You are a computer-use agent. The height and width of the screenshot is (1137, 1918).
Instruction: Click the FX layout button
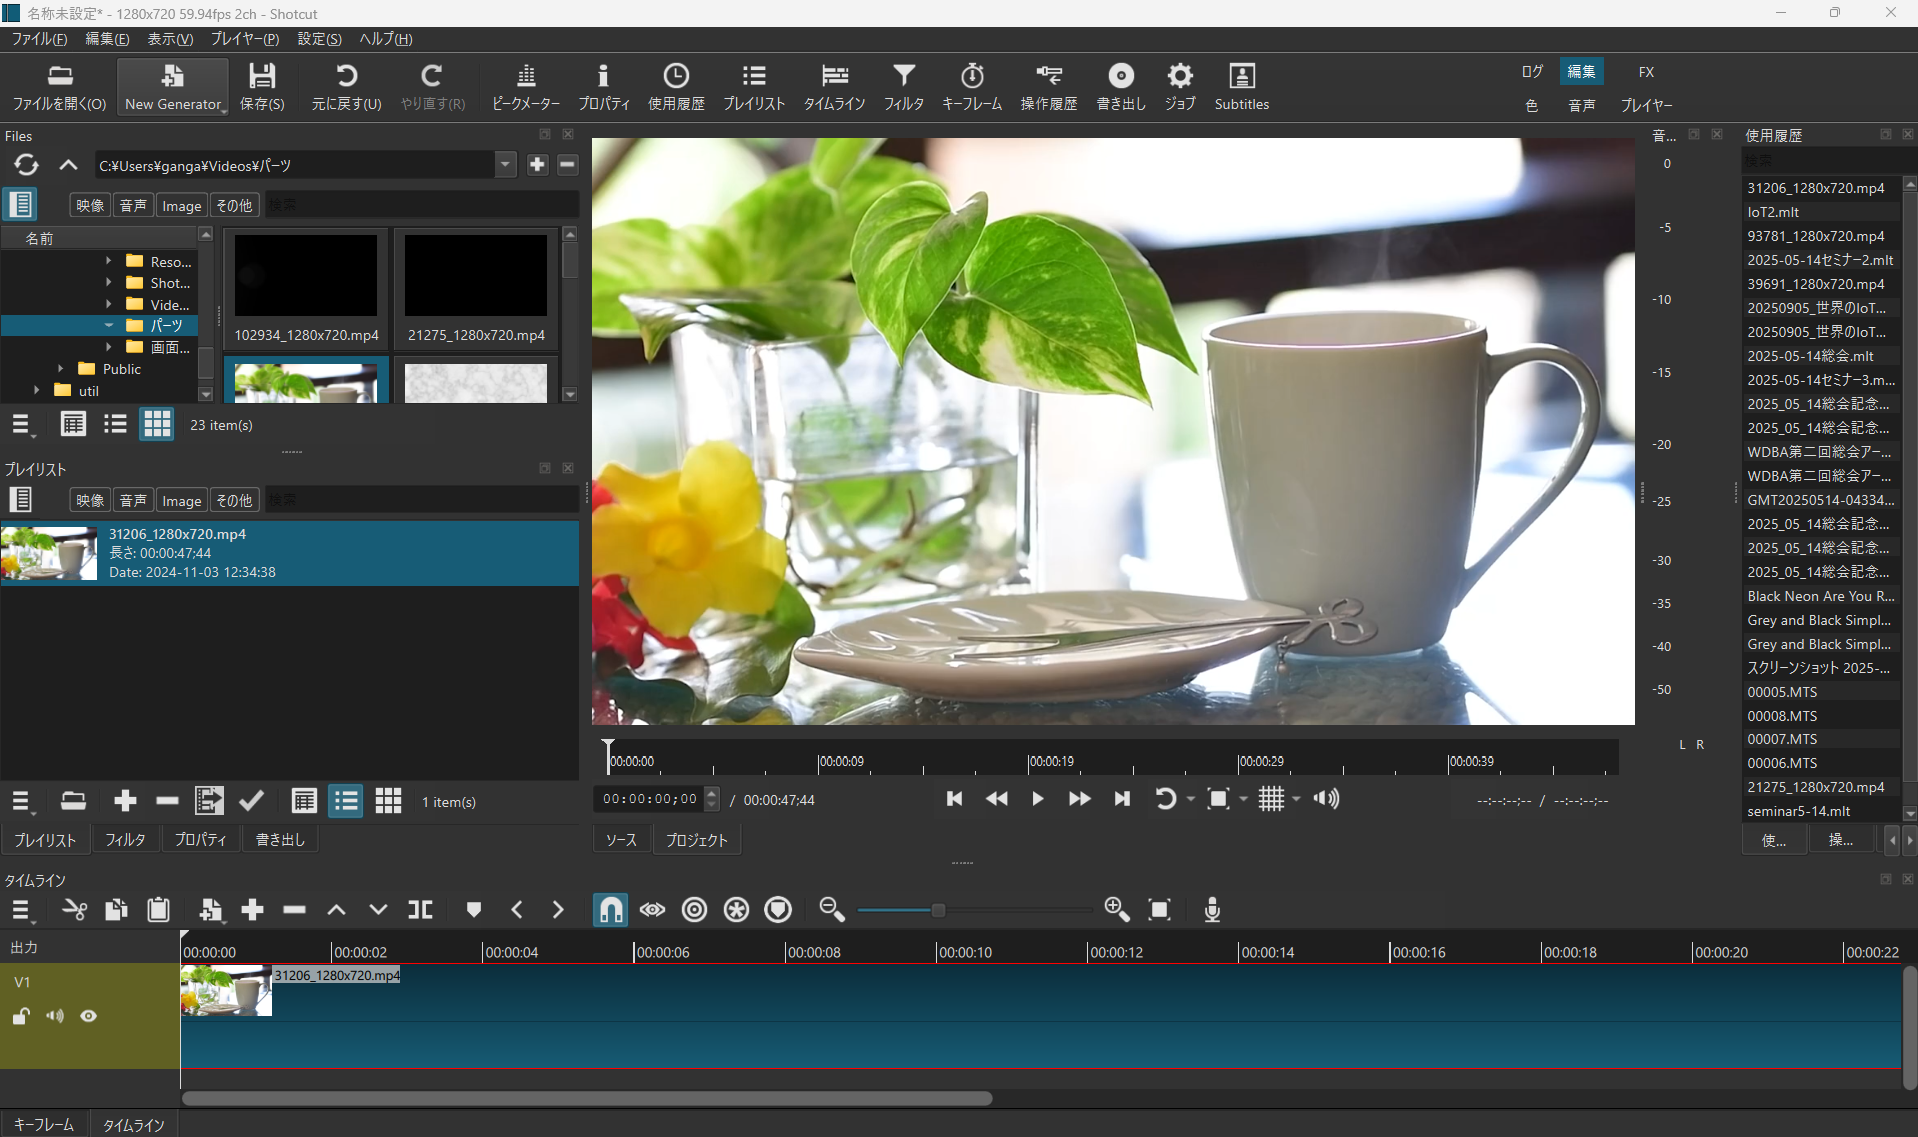tap(1645, 72)
